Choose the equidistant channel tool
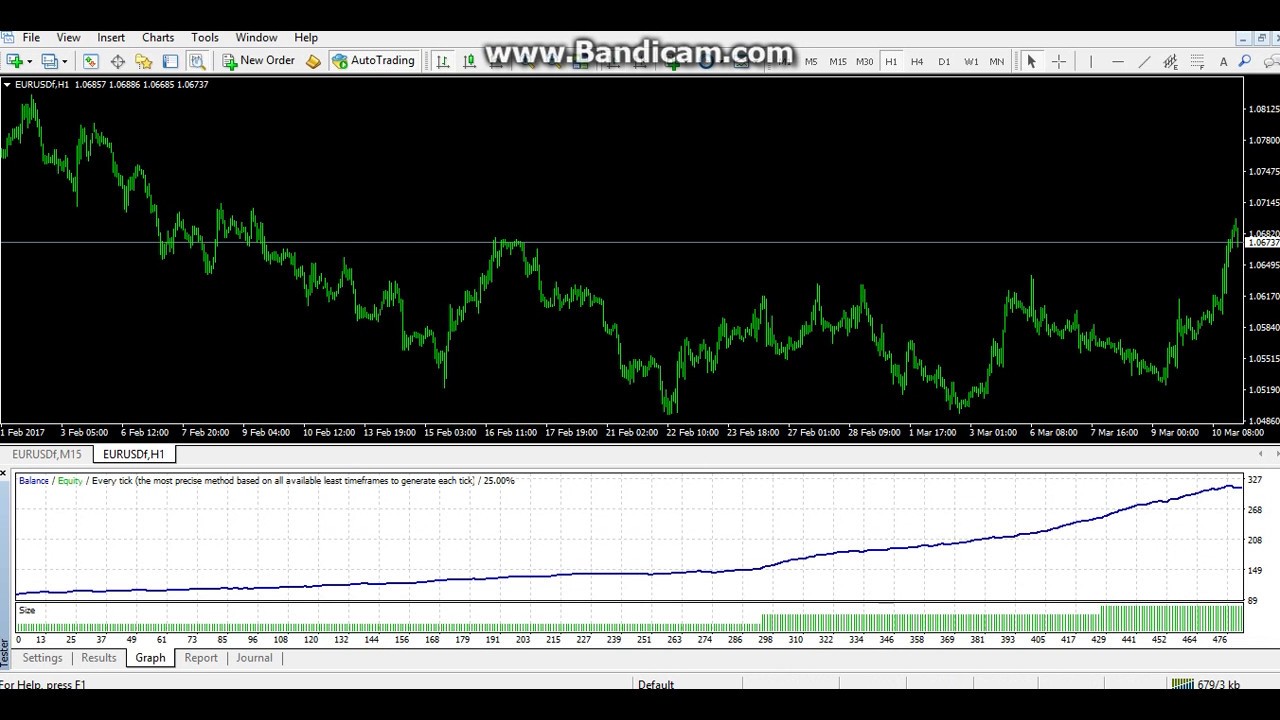Image resolution: width=1280 pixels, height=720 pixels. 1170,61
